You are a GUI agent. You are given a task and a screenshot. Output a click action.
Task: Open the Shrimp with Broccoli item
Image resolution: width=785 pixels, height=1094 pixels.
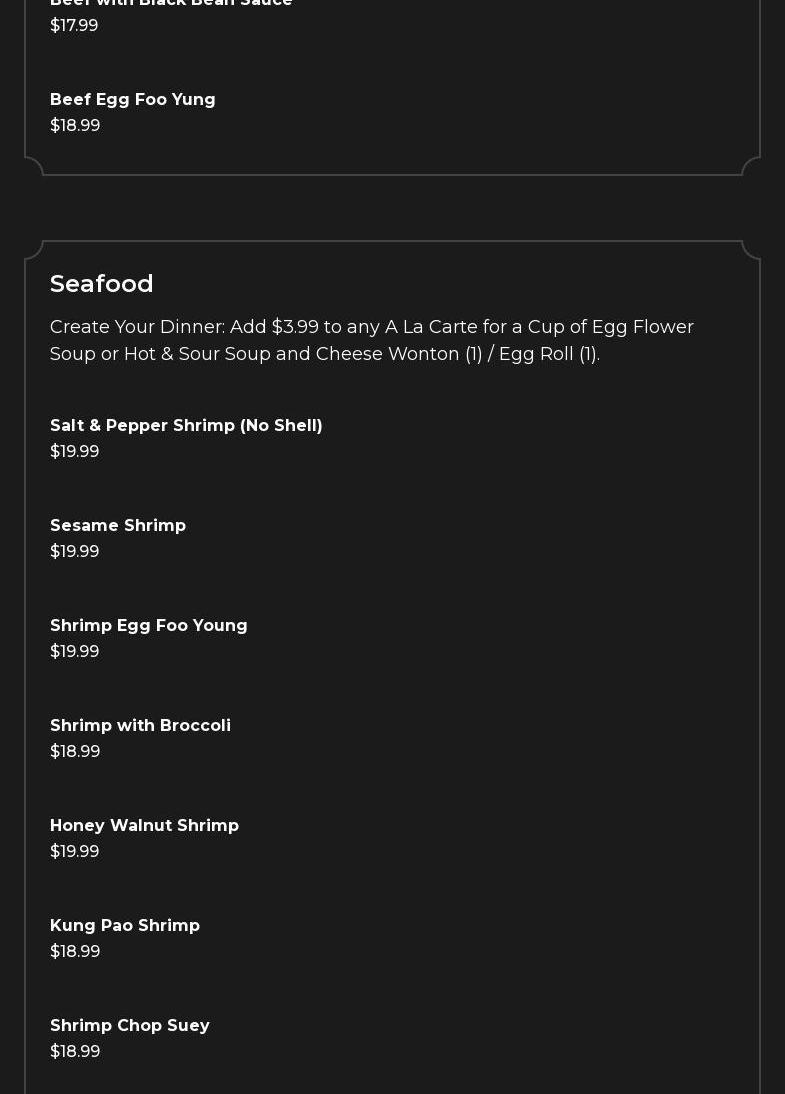140,725
